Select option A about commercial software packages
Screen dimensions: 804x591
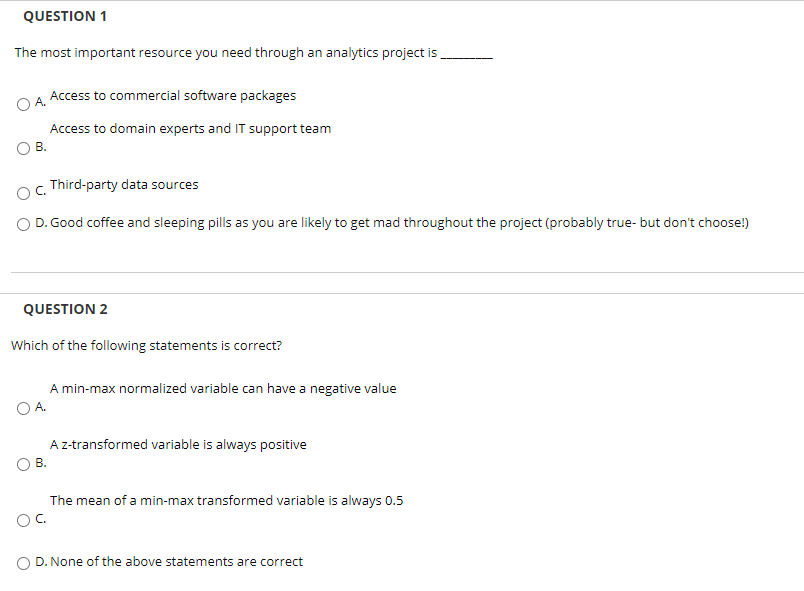click(22, 103)
